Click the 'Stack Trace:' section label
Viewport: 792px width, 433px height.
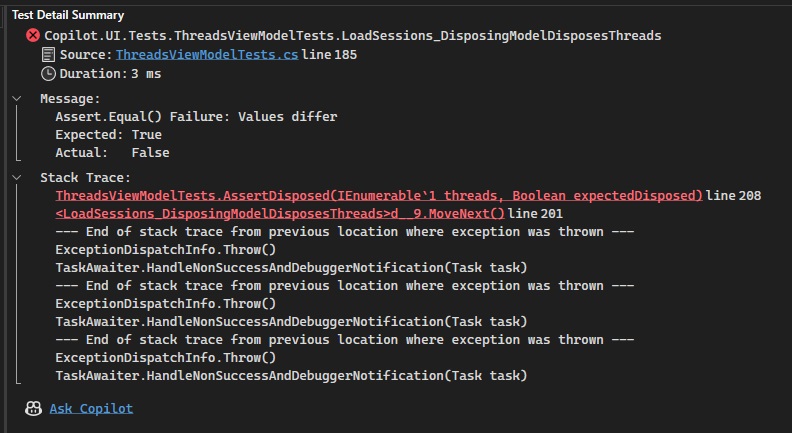(x=85, y=177)
